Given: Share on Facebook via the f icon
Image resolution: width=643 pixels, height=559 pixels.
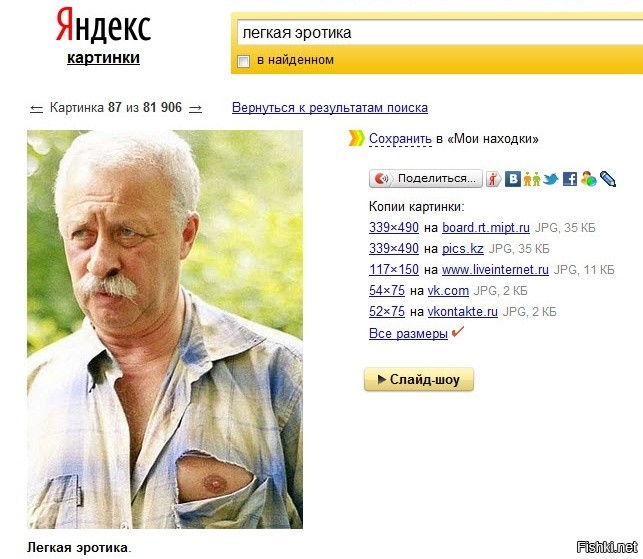Looking at the screenshot, I should [x=570, y=179].
